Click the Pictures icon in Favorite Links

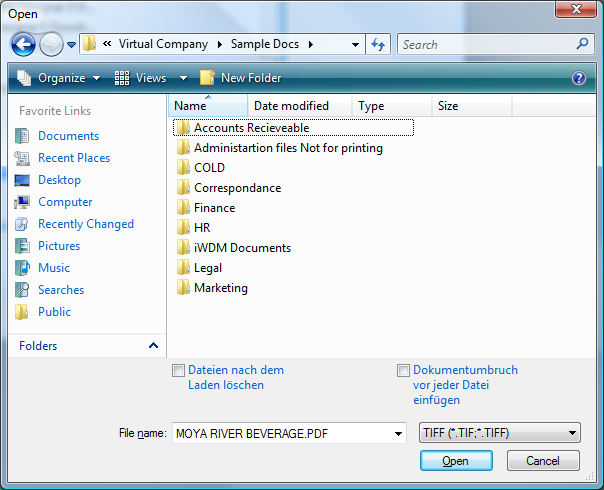click(x=22, y=246)
